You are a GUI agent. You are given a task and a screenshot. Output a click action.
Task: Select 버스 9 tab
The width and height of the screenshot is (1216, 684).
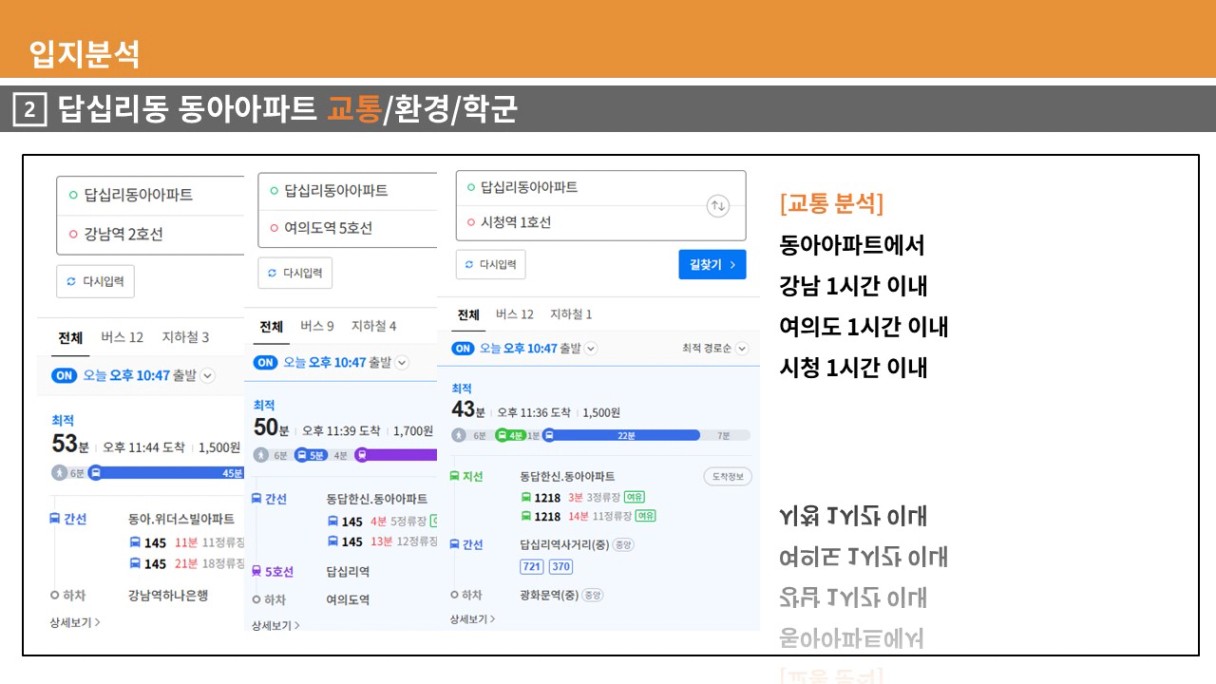point(317,326)
